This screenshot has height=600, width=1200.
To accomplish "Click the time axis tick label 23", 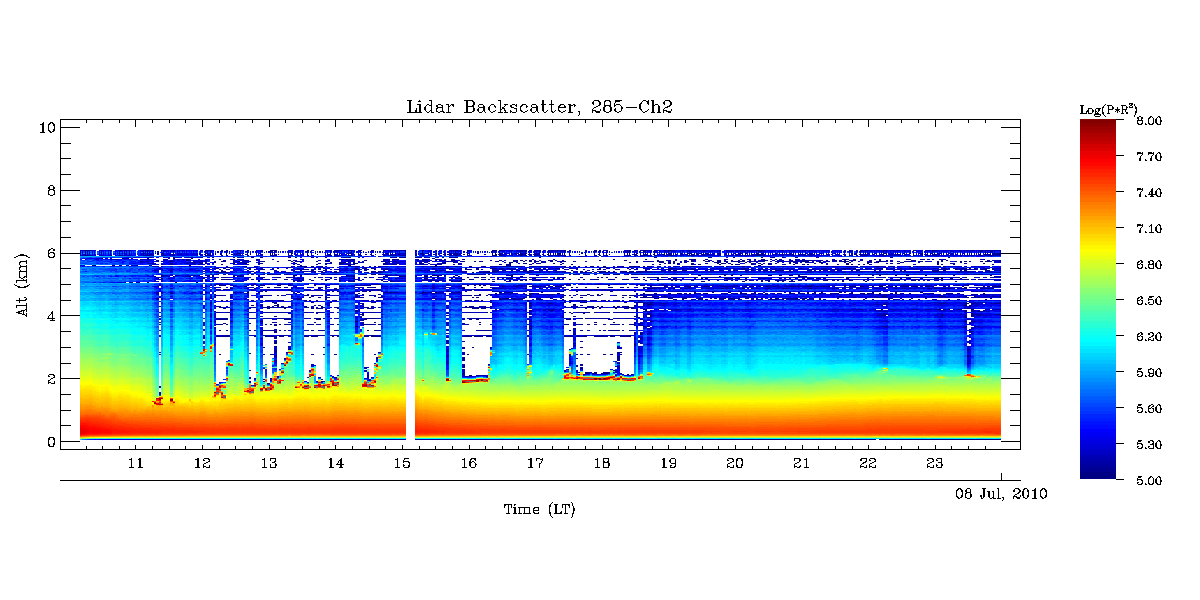I will tap(934, 464).
